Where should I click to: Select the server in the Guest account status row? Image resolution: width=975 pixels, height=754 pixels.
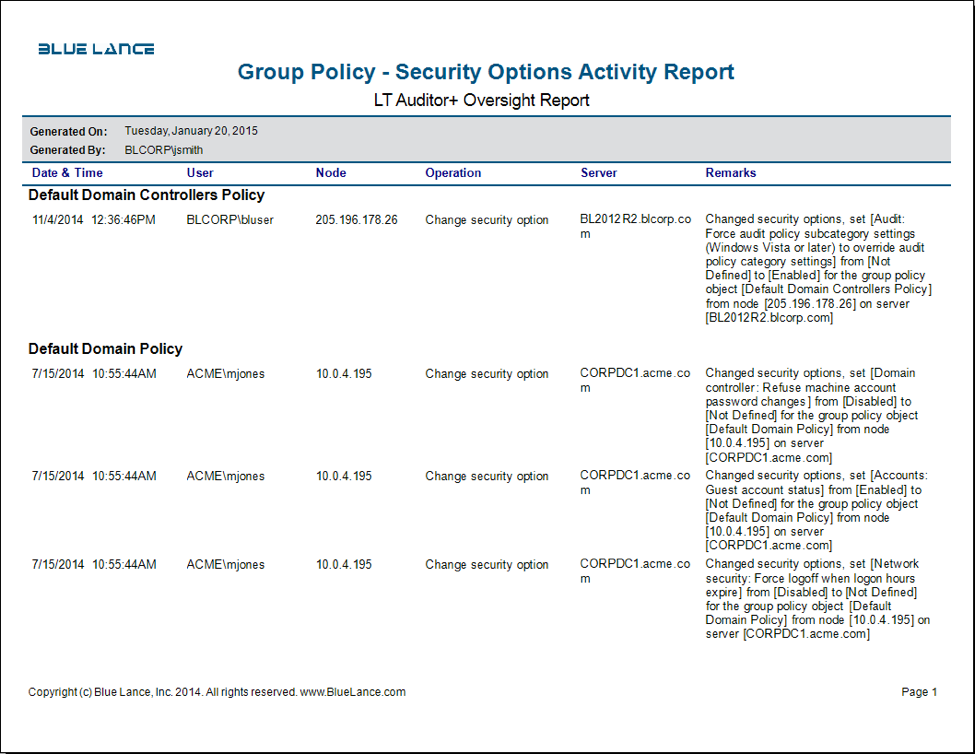635,482
